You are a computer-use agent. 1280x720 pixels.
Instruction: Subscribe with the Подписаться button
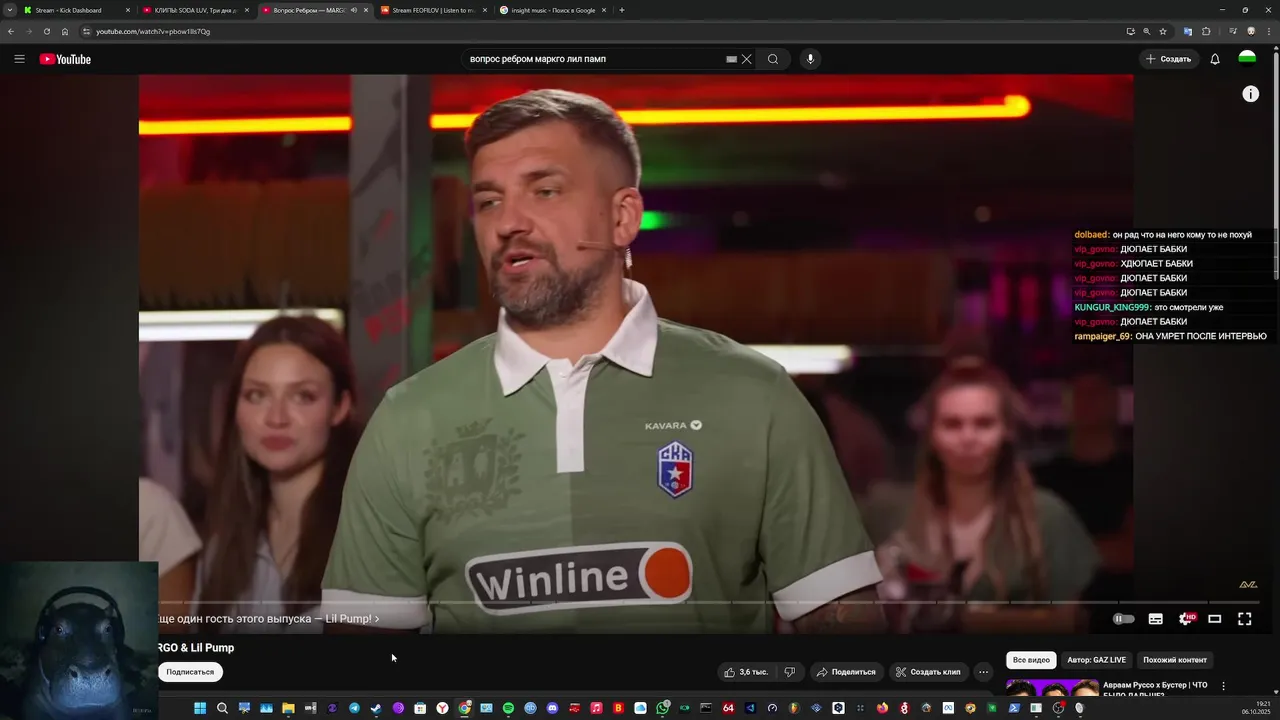(x=190, y=672)
